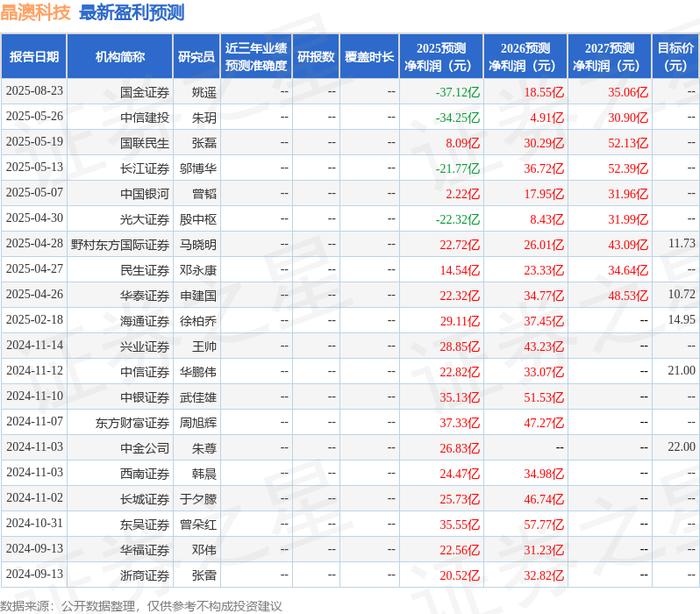
Task: Select target price 14.95
Action: pyautogui.click(x=682, y=320)
